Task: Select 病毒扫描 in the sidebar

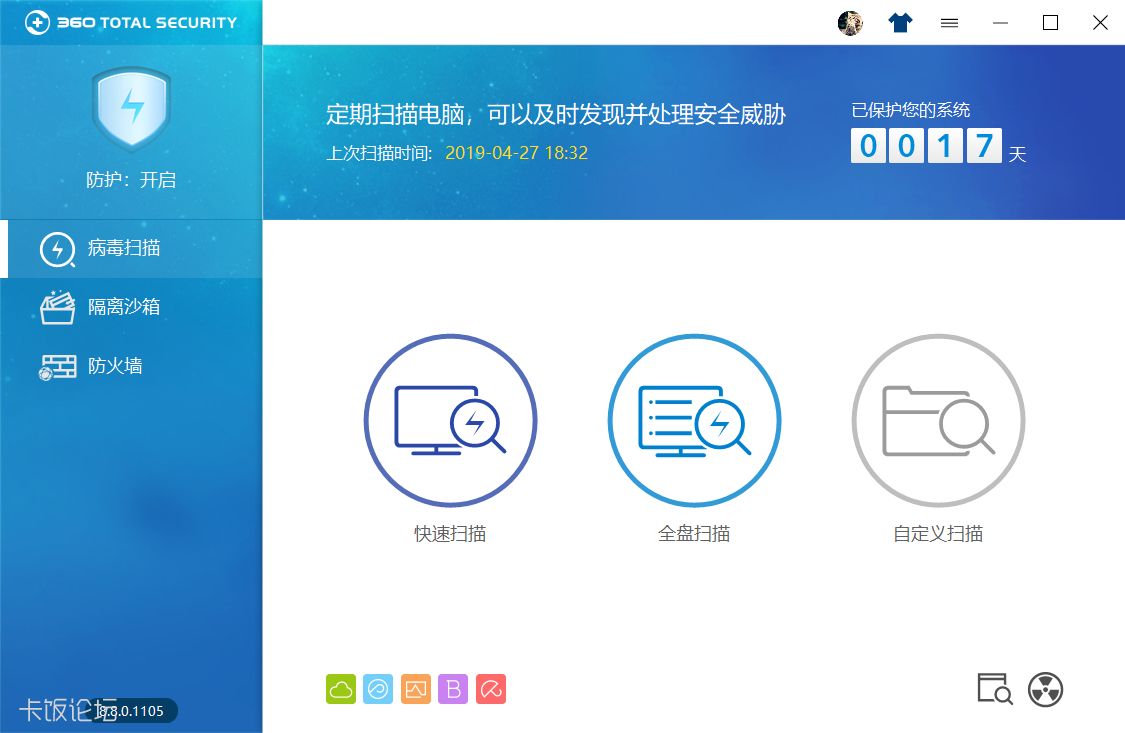Action: point(131,248)
